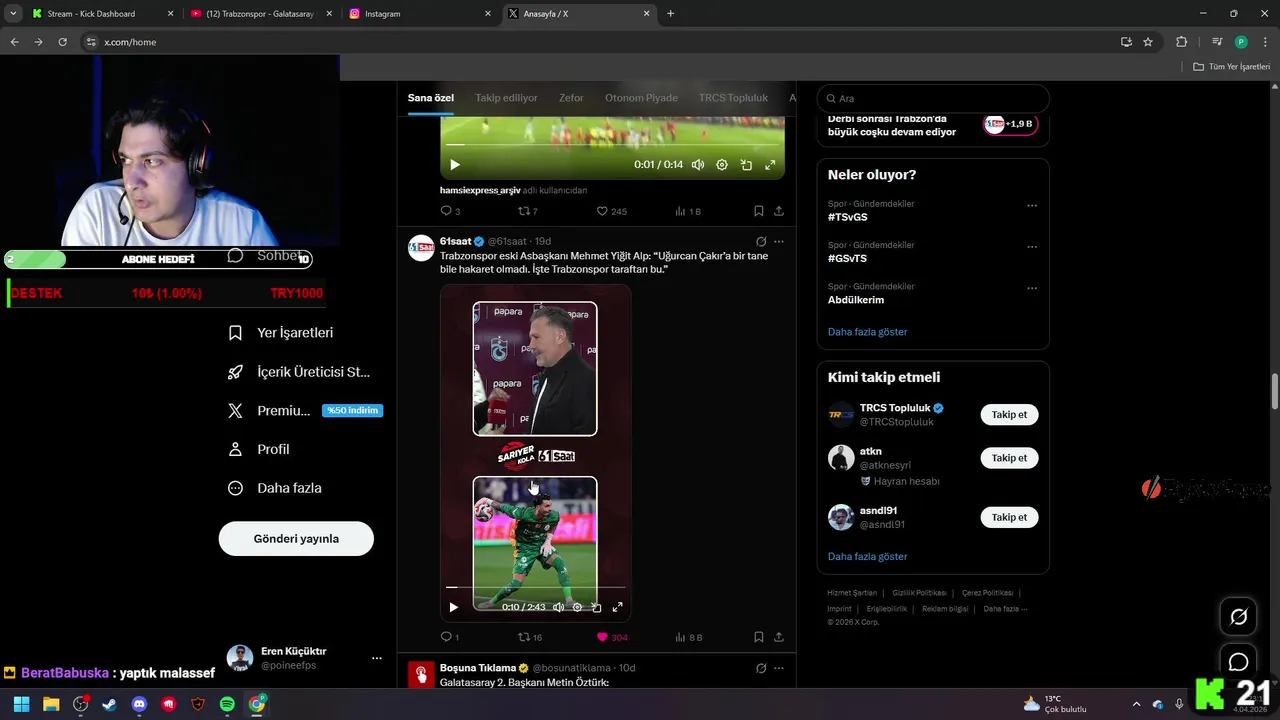Open more options for #GSvTS trend
The height and width of the screenshot is (720, 1280).
coord(1032,247)
